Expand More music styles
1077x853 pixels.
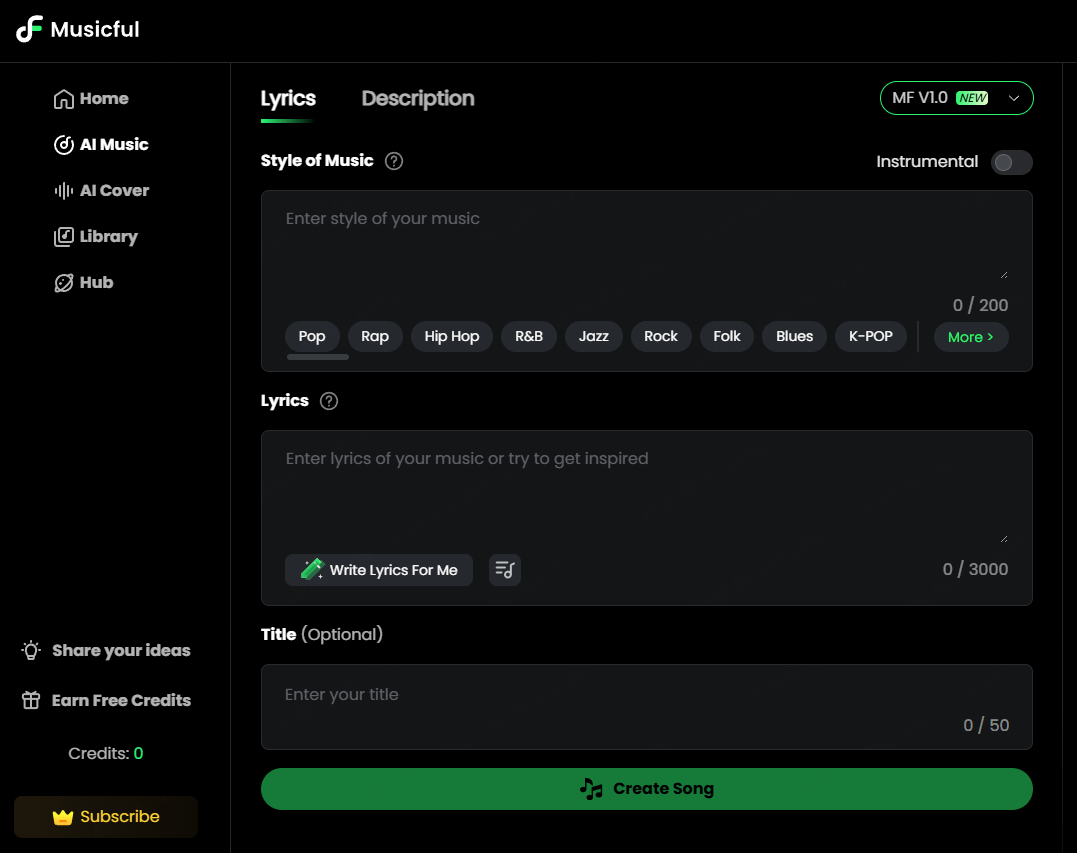point(970,337)
